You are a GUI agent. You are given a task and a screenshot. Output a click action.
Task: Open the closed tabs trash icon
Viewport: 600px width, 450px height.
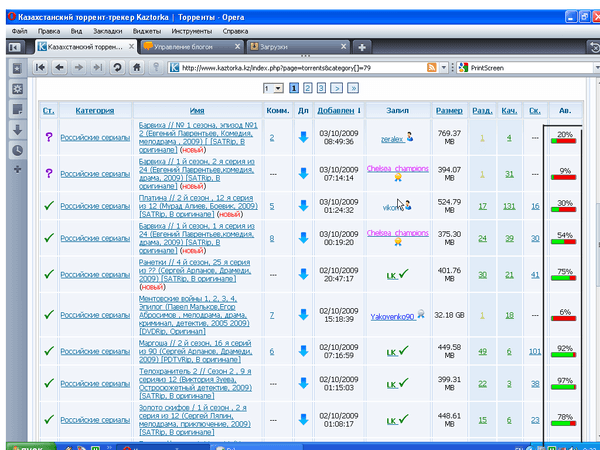pyautogui.click(x=594, y=47)
